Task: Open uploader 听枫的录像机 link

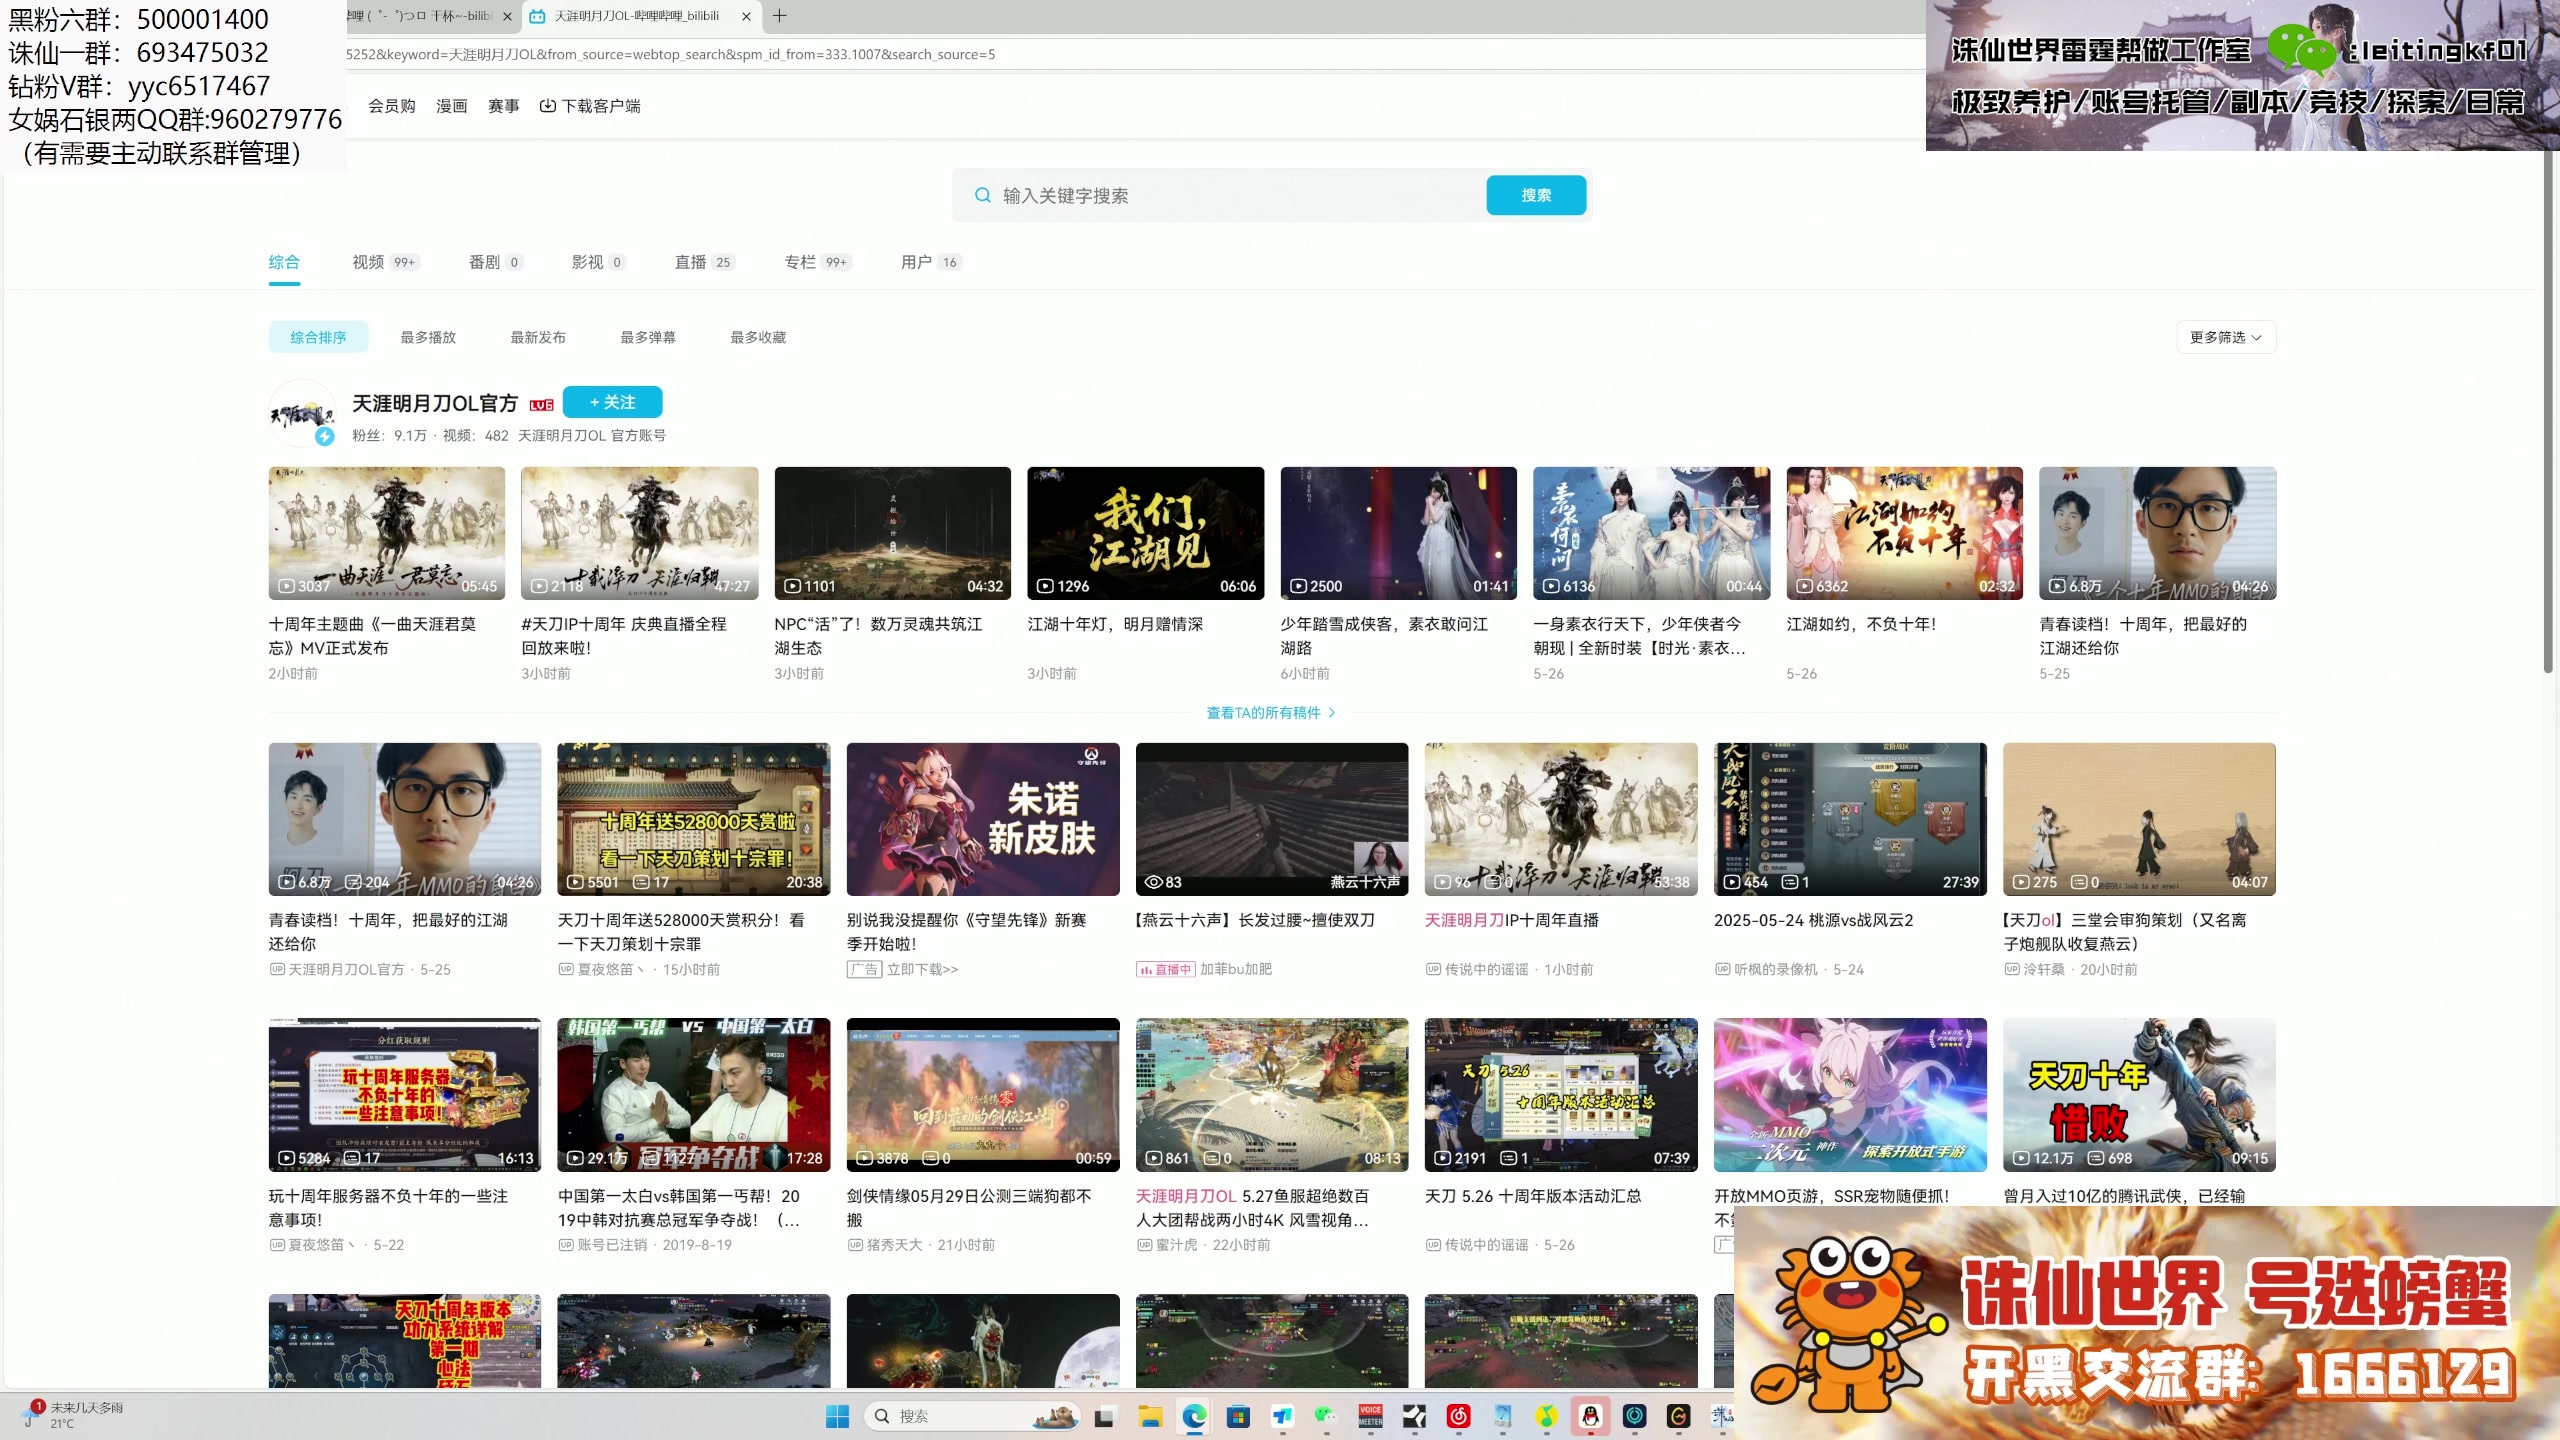Action: (1776, 970)
